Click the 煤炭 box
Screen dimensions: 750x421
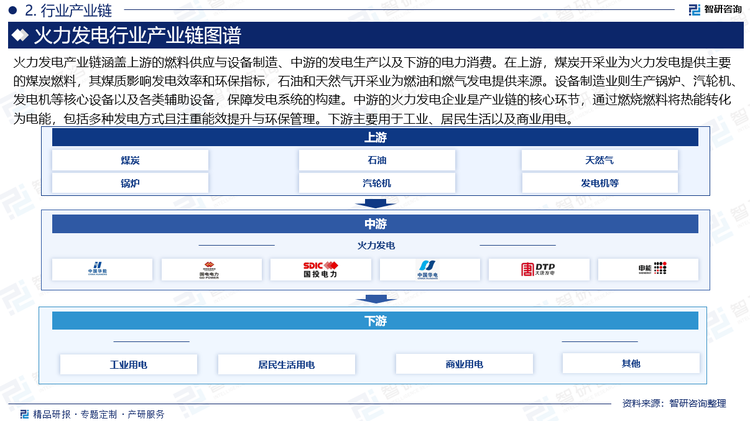tap(130, 160)
